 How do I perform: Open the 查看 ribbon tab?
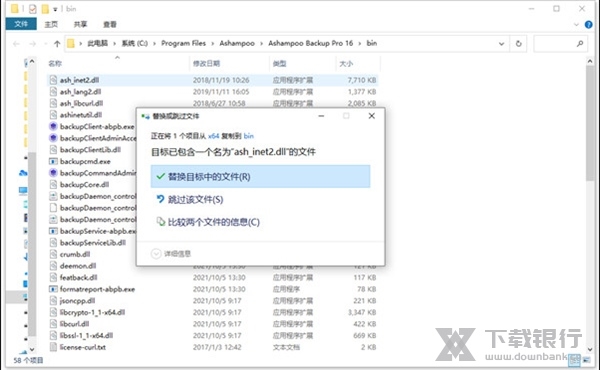point(110,24)
